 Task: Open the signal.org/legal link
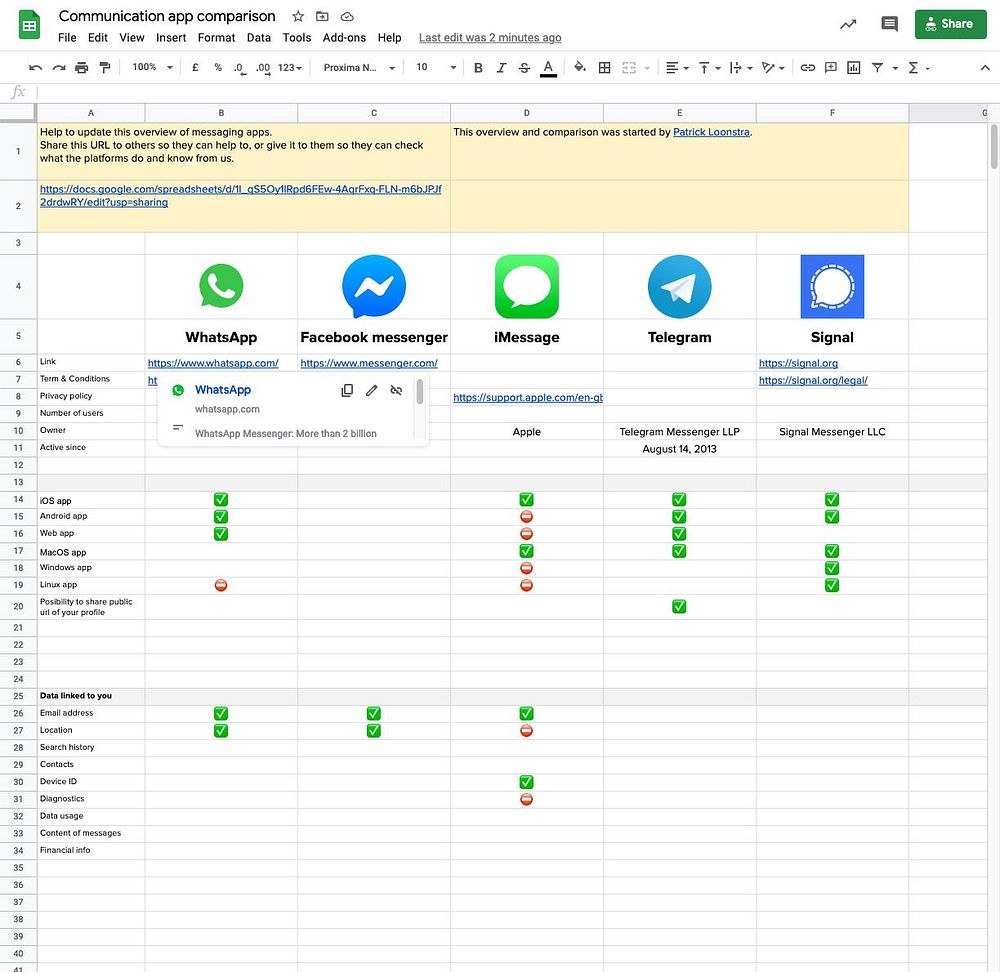coord(812,380)
